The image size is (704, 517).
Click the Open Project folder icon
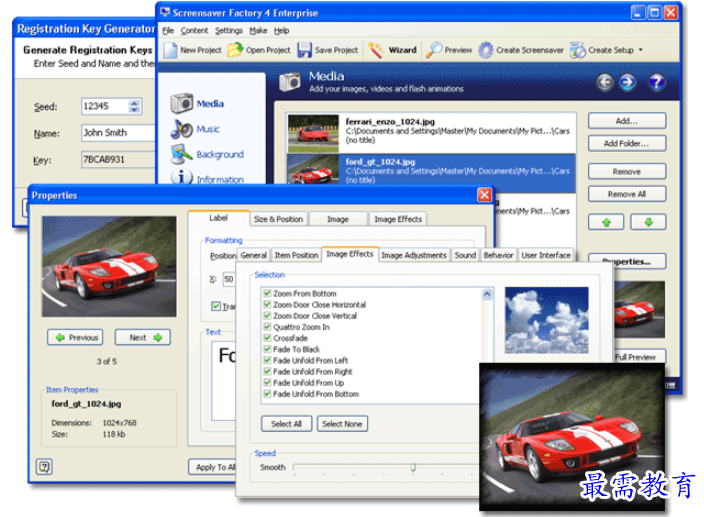click(x=235, y=50)
